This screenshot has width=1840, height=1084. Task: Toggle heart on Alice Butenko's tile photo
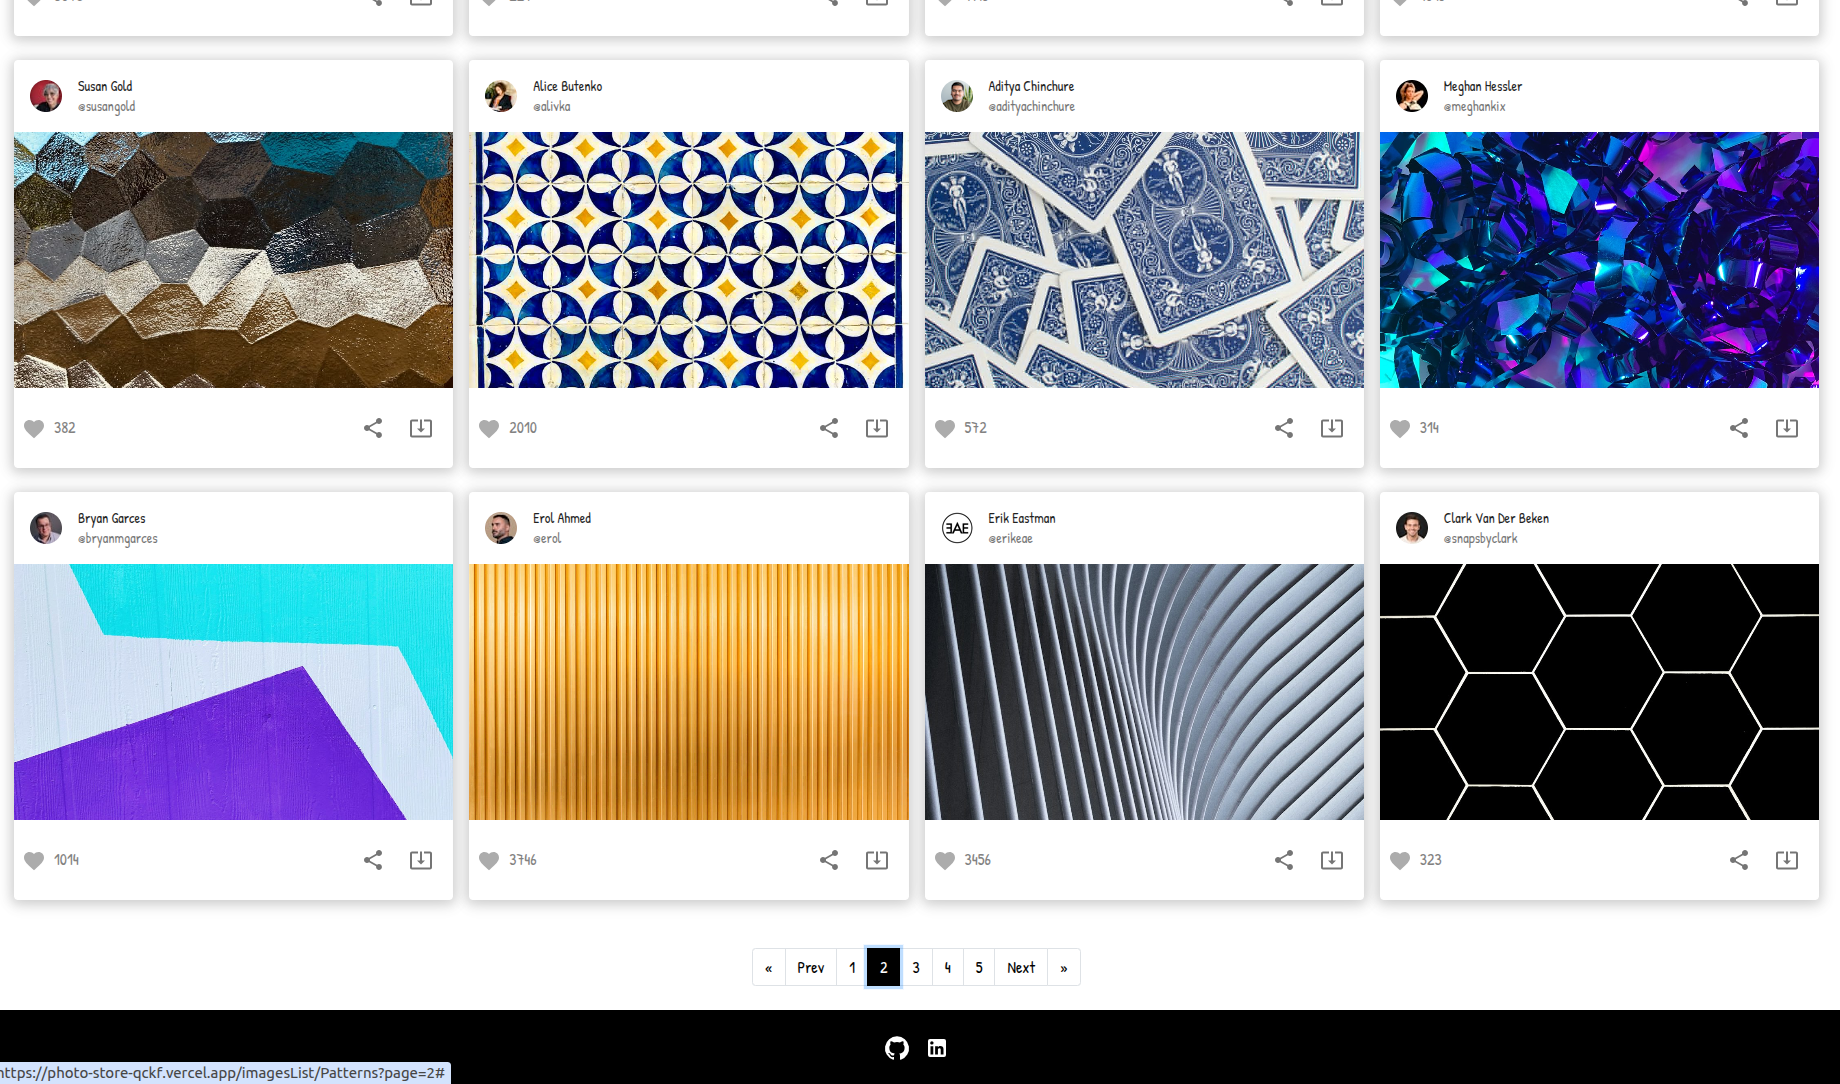pos(489,428)
